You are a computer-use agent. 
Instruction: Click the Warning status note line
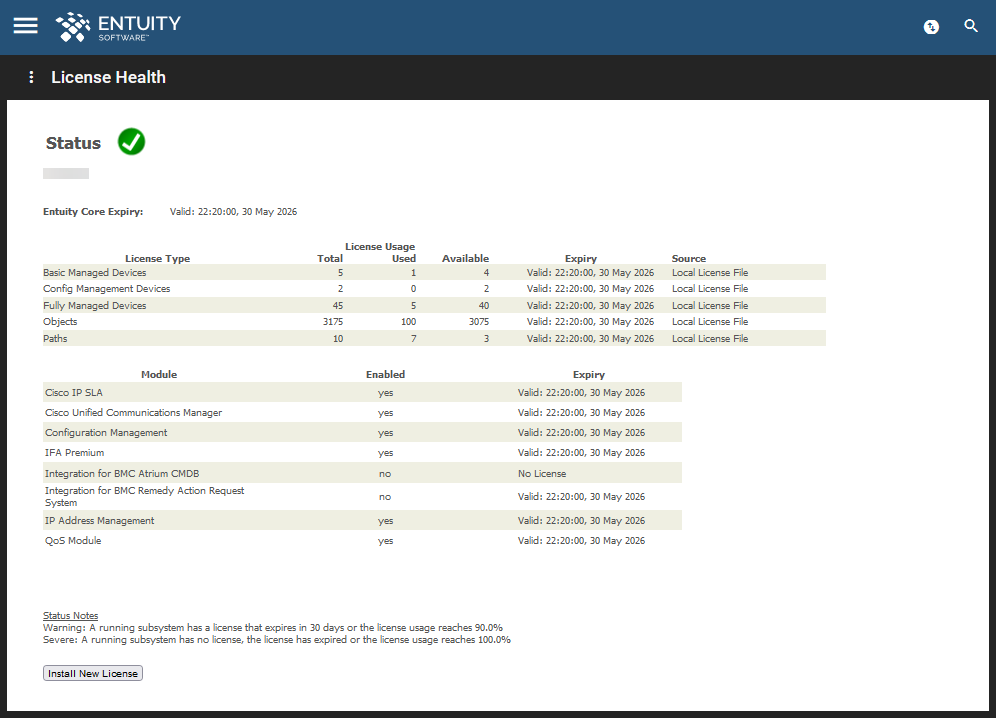[x=273, y=628]
